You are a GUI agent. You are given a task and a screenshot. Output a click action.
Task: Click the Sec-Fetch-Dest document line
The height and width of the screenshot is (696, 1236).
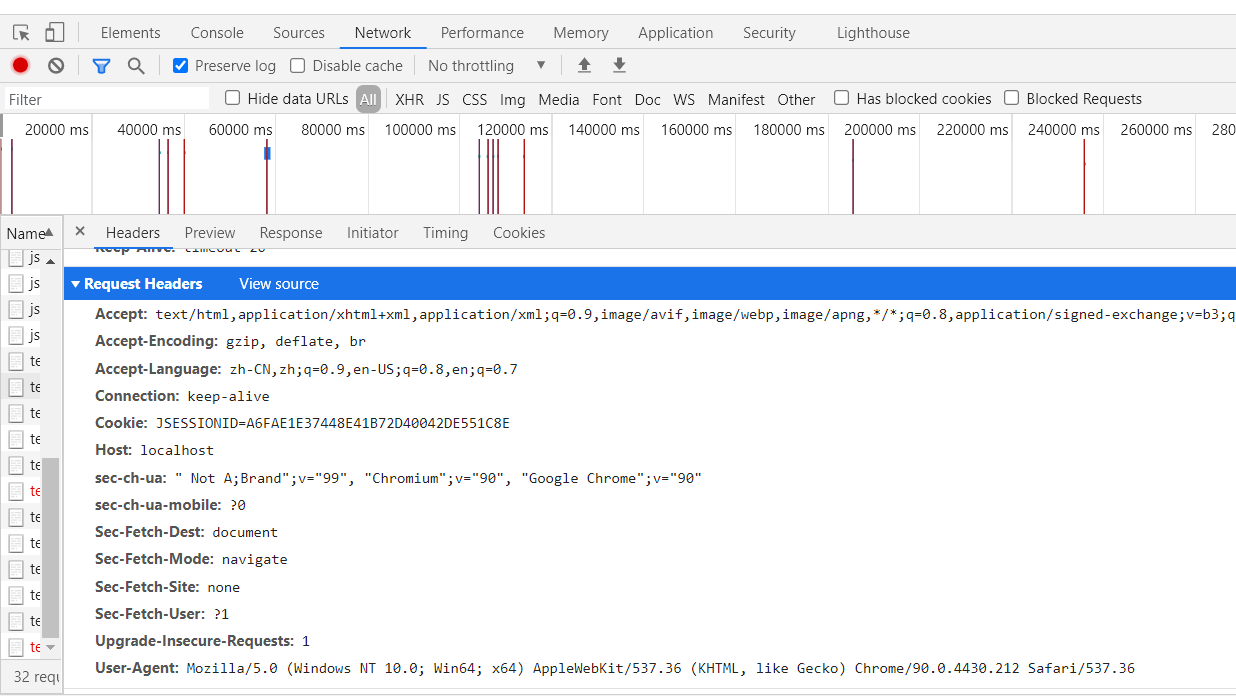(186, 532)
